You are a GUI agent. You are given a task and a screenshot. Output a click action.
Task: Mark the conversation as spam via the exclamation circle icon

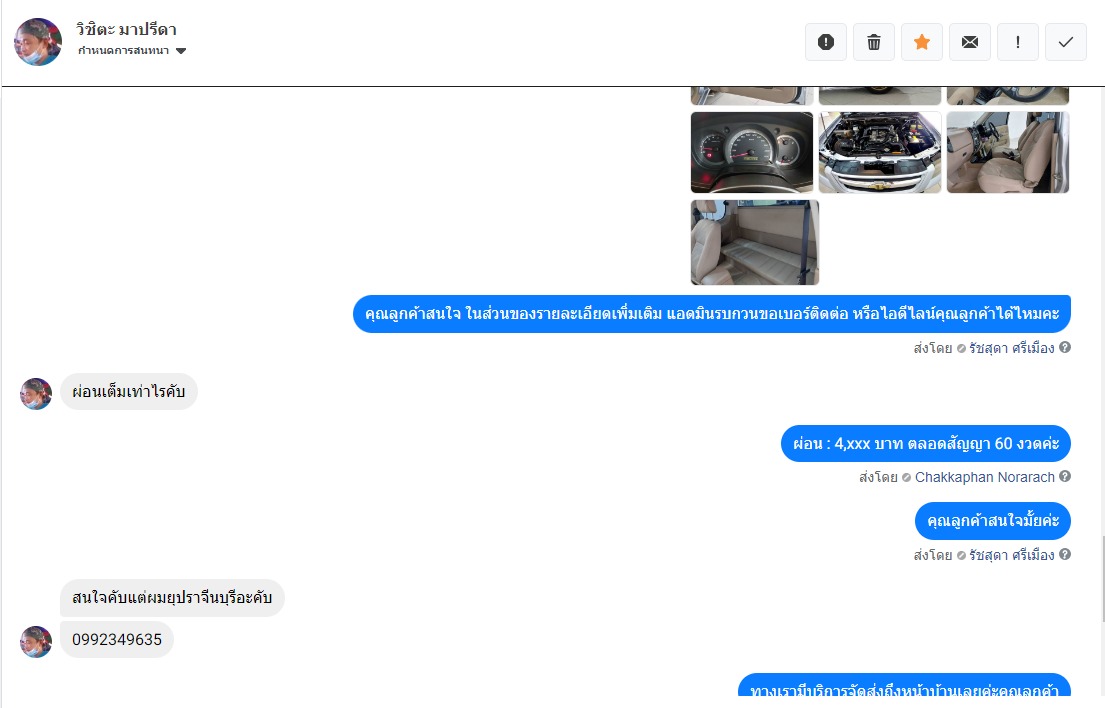[826, 42]
